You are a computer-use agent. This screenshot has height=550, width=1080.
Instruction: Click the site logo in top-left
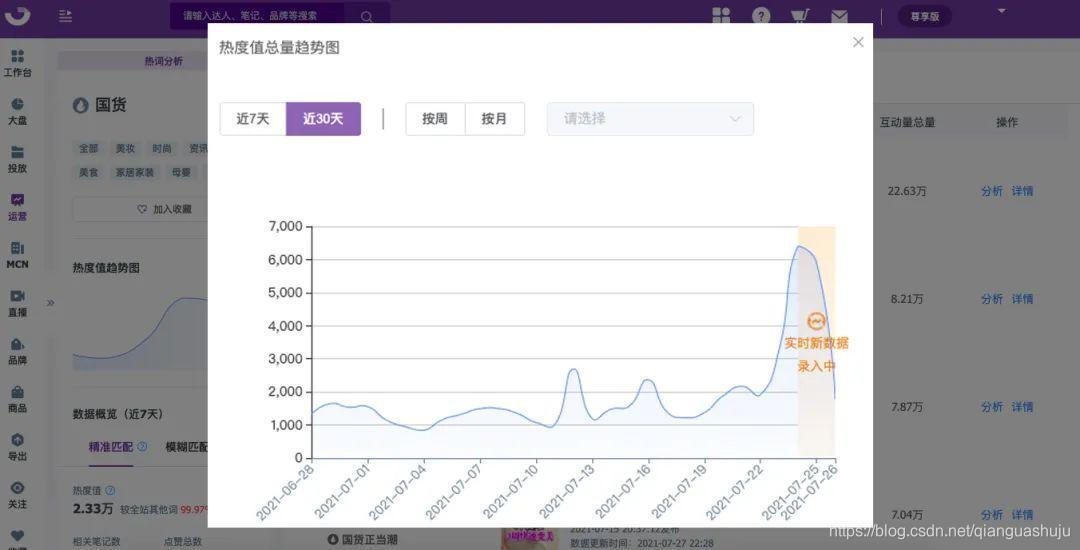pyautogui.click(x=17, y=15)
